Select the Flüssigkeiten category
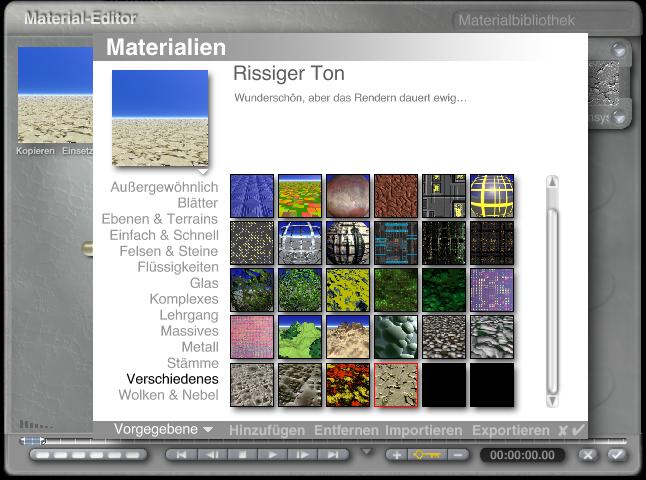Screen dimensions: 646x480 click(x=178, y=267)
